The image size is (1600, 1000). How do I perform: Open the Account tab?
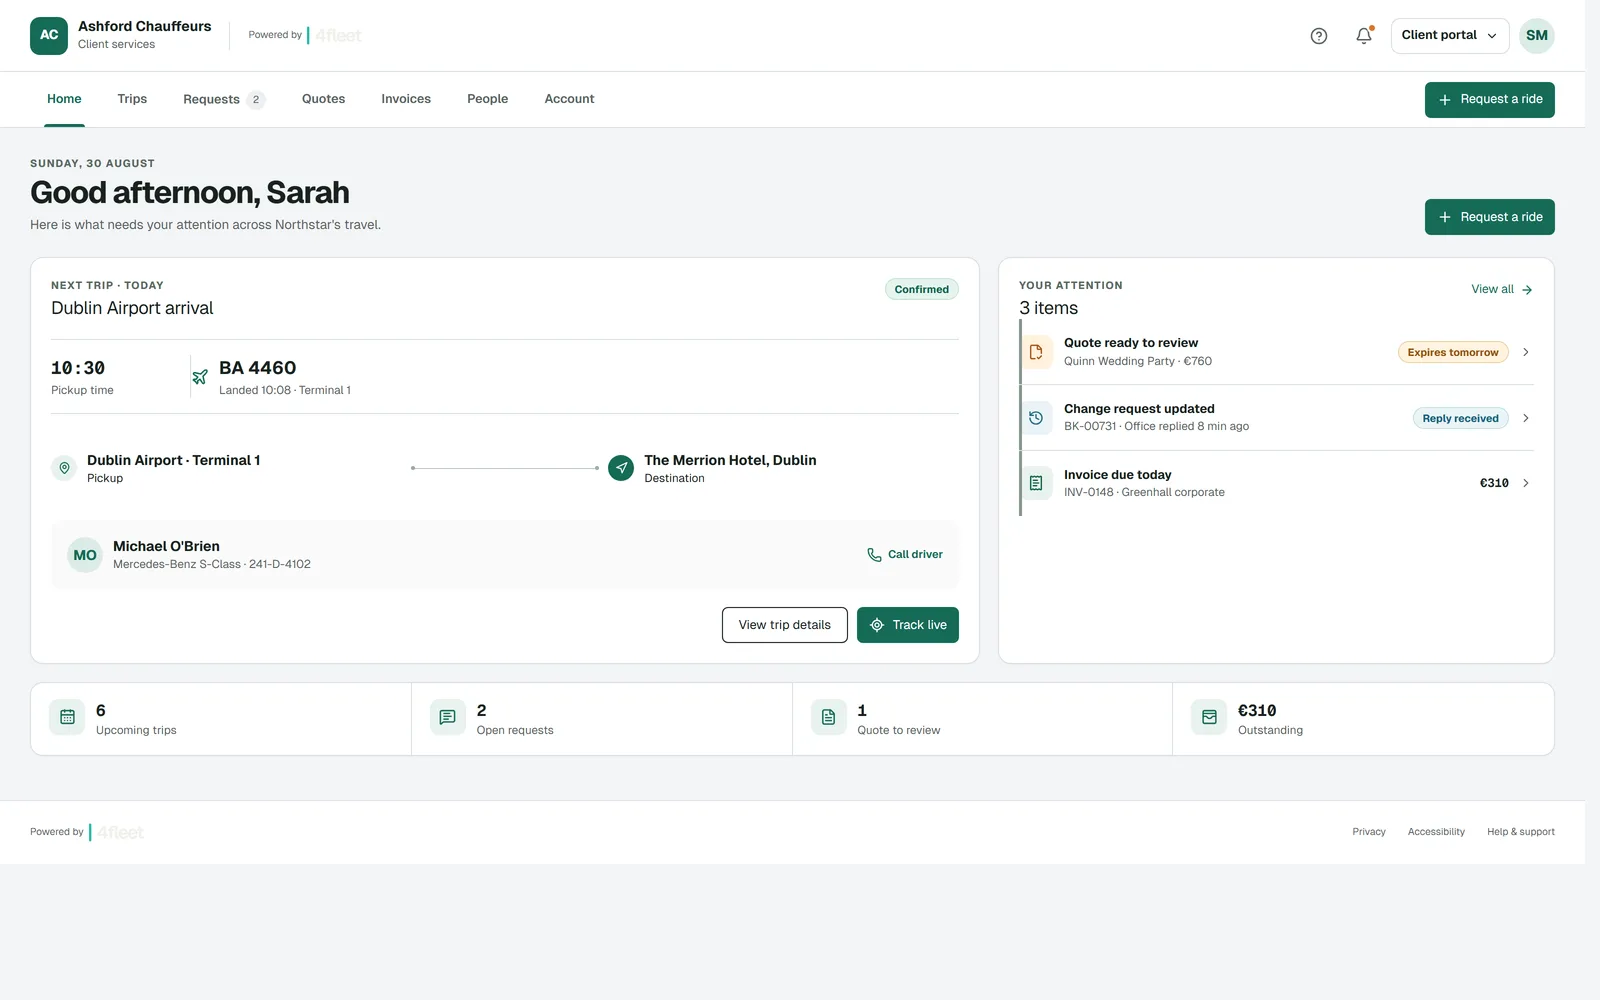[569, 99]
